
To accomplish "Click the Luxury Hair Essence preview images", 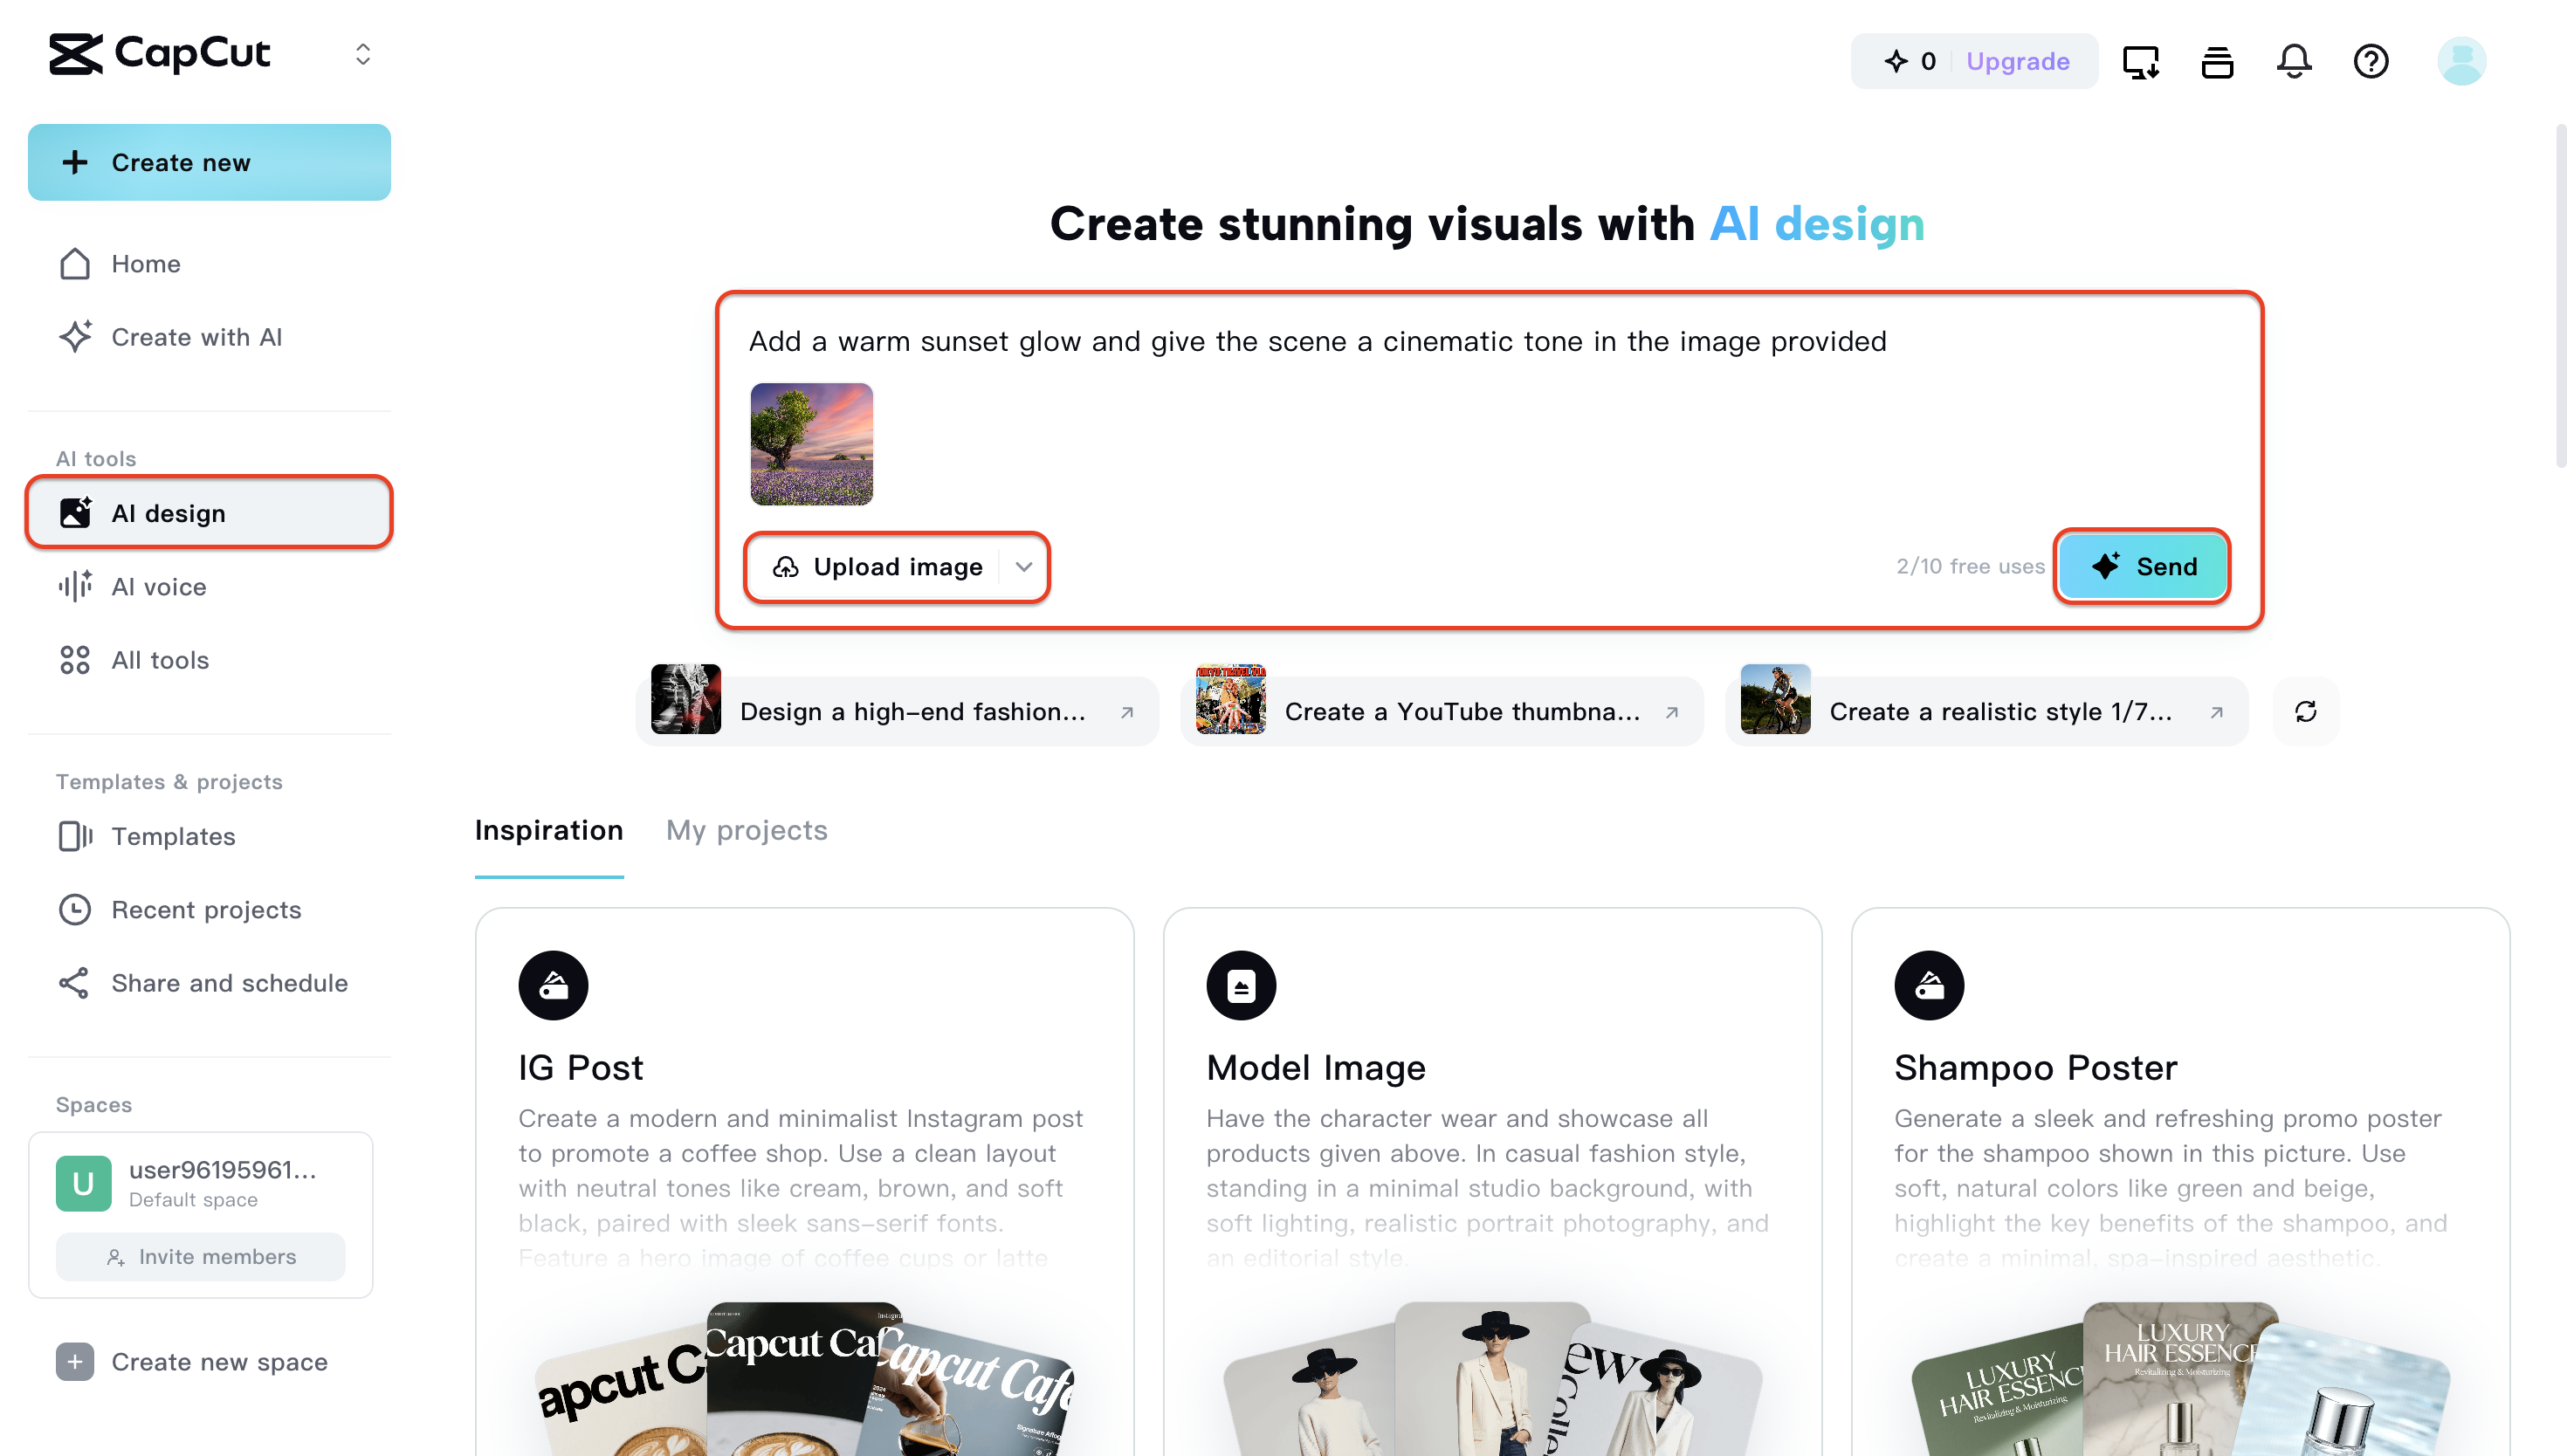I will click(x=2180, y=1379).
